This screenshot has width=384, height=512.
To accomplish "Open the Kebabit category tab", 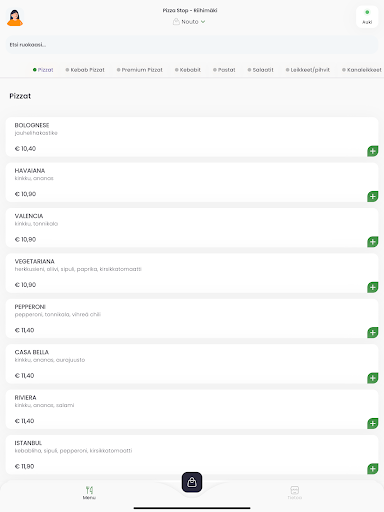I will [188, 70].
